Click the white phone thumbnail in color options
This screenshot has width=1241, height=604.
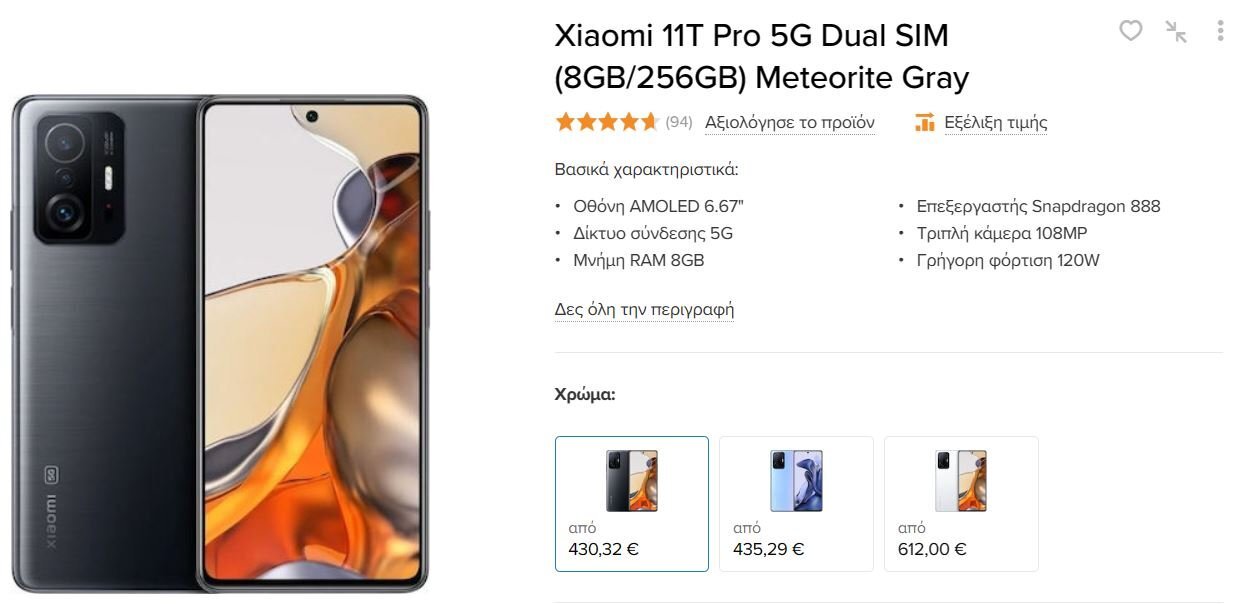click(961, 481)
